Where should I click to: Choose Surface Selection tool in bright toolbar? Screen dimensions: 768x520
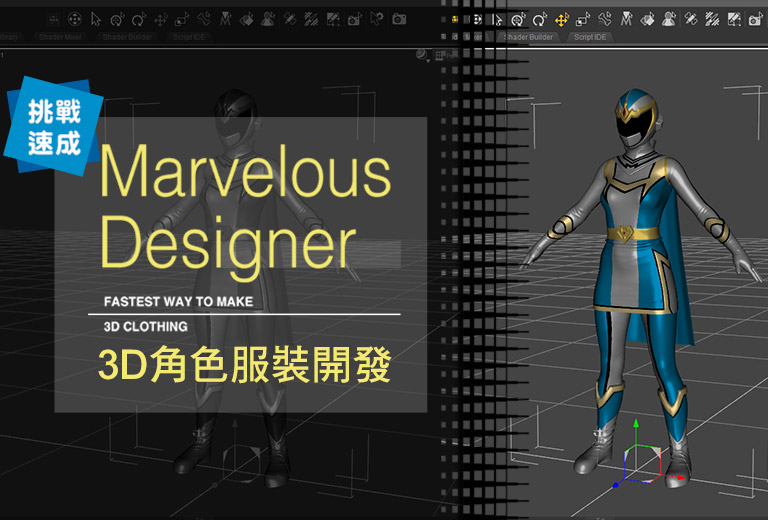click(648, 20)
